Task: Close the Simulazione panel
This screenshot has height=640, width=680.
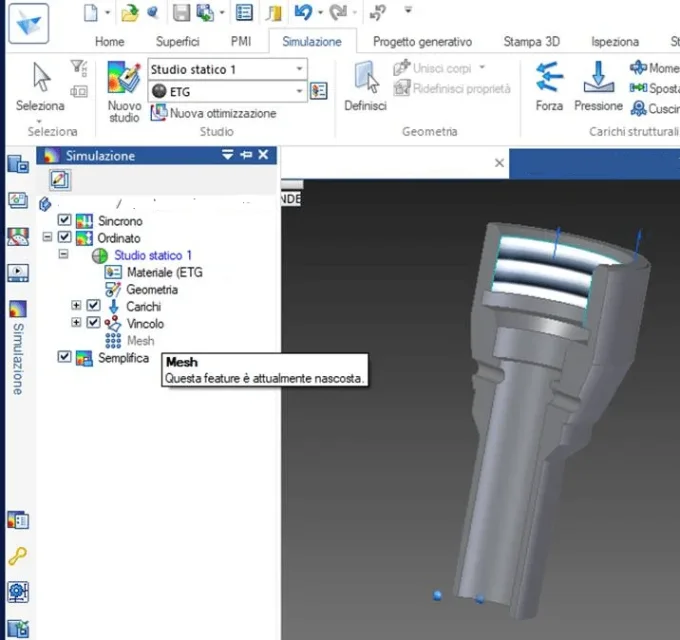Action: pyautogui.click(x=263, y=155)
